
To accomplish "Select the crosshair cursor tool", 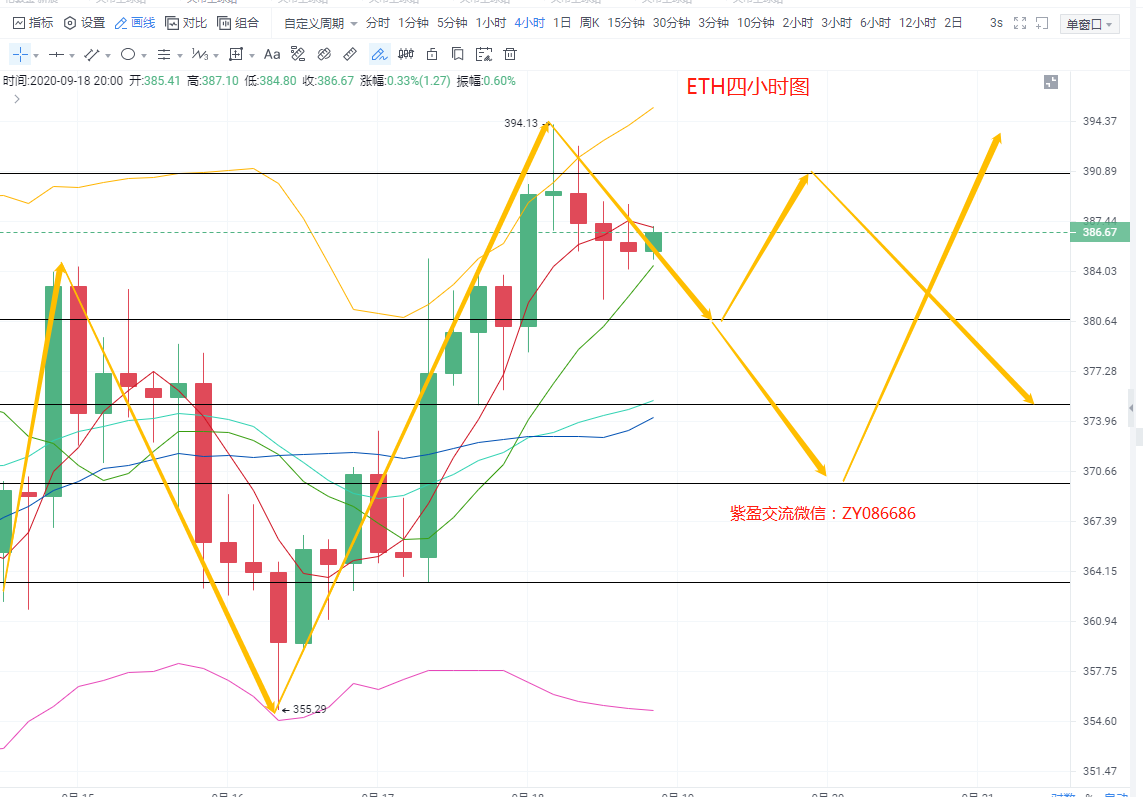I will coord(22,54).
